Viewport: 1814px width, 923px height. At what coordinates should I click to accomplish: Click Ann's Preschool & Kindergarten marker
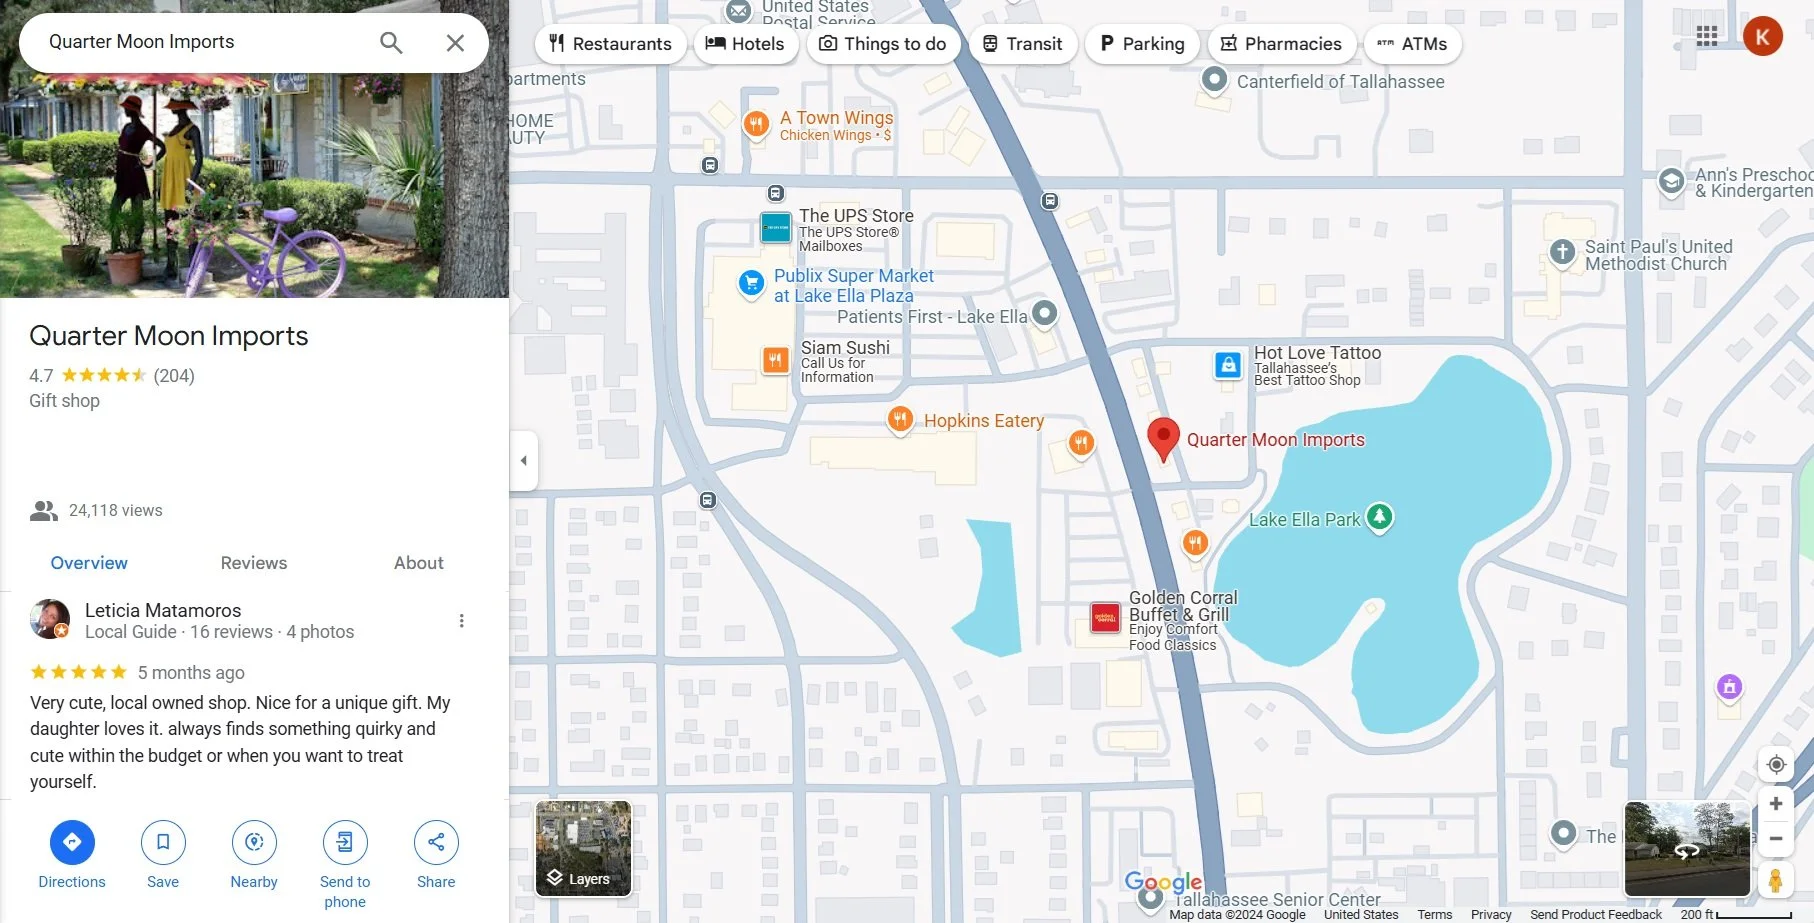tap(1671, 181)
